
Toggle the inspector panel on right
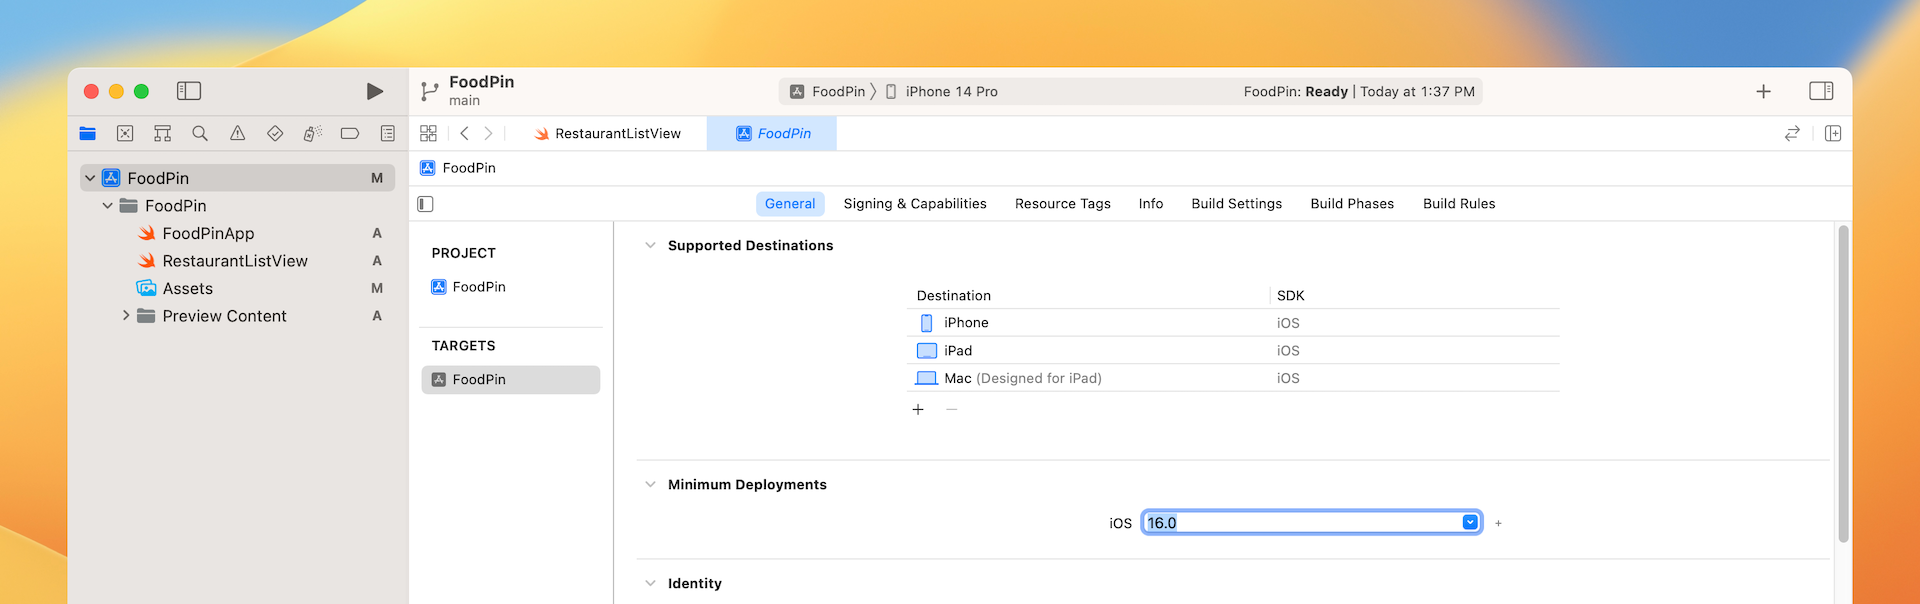[1821, 91]
